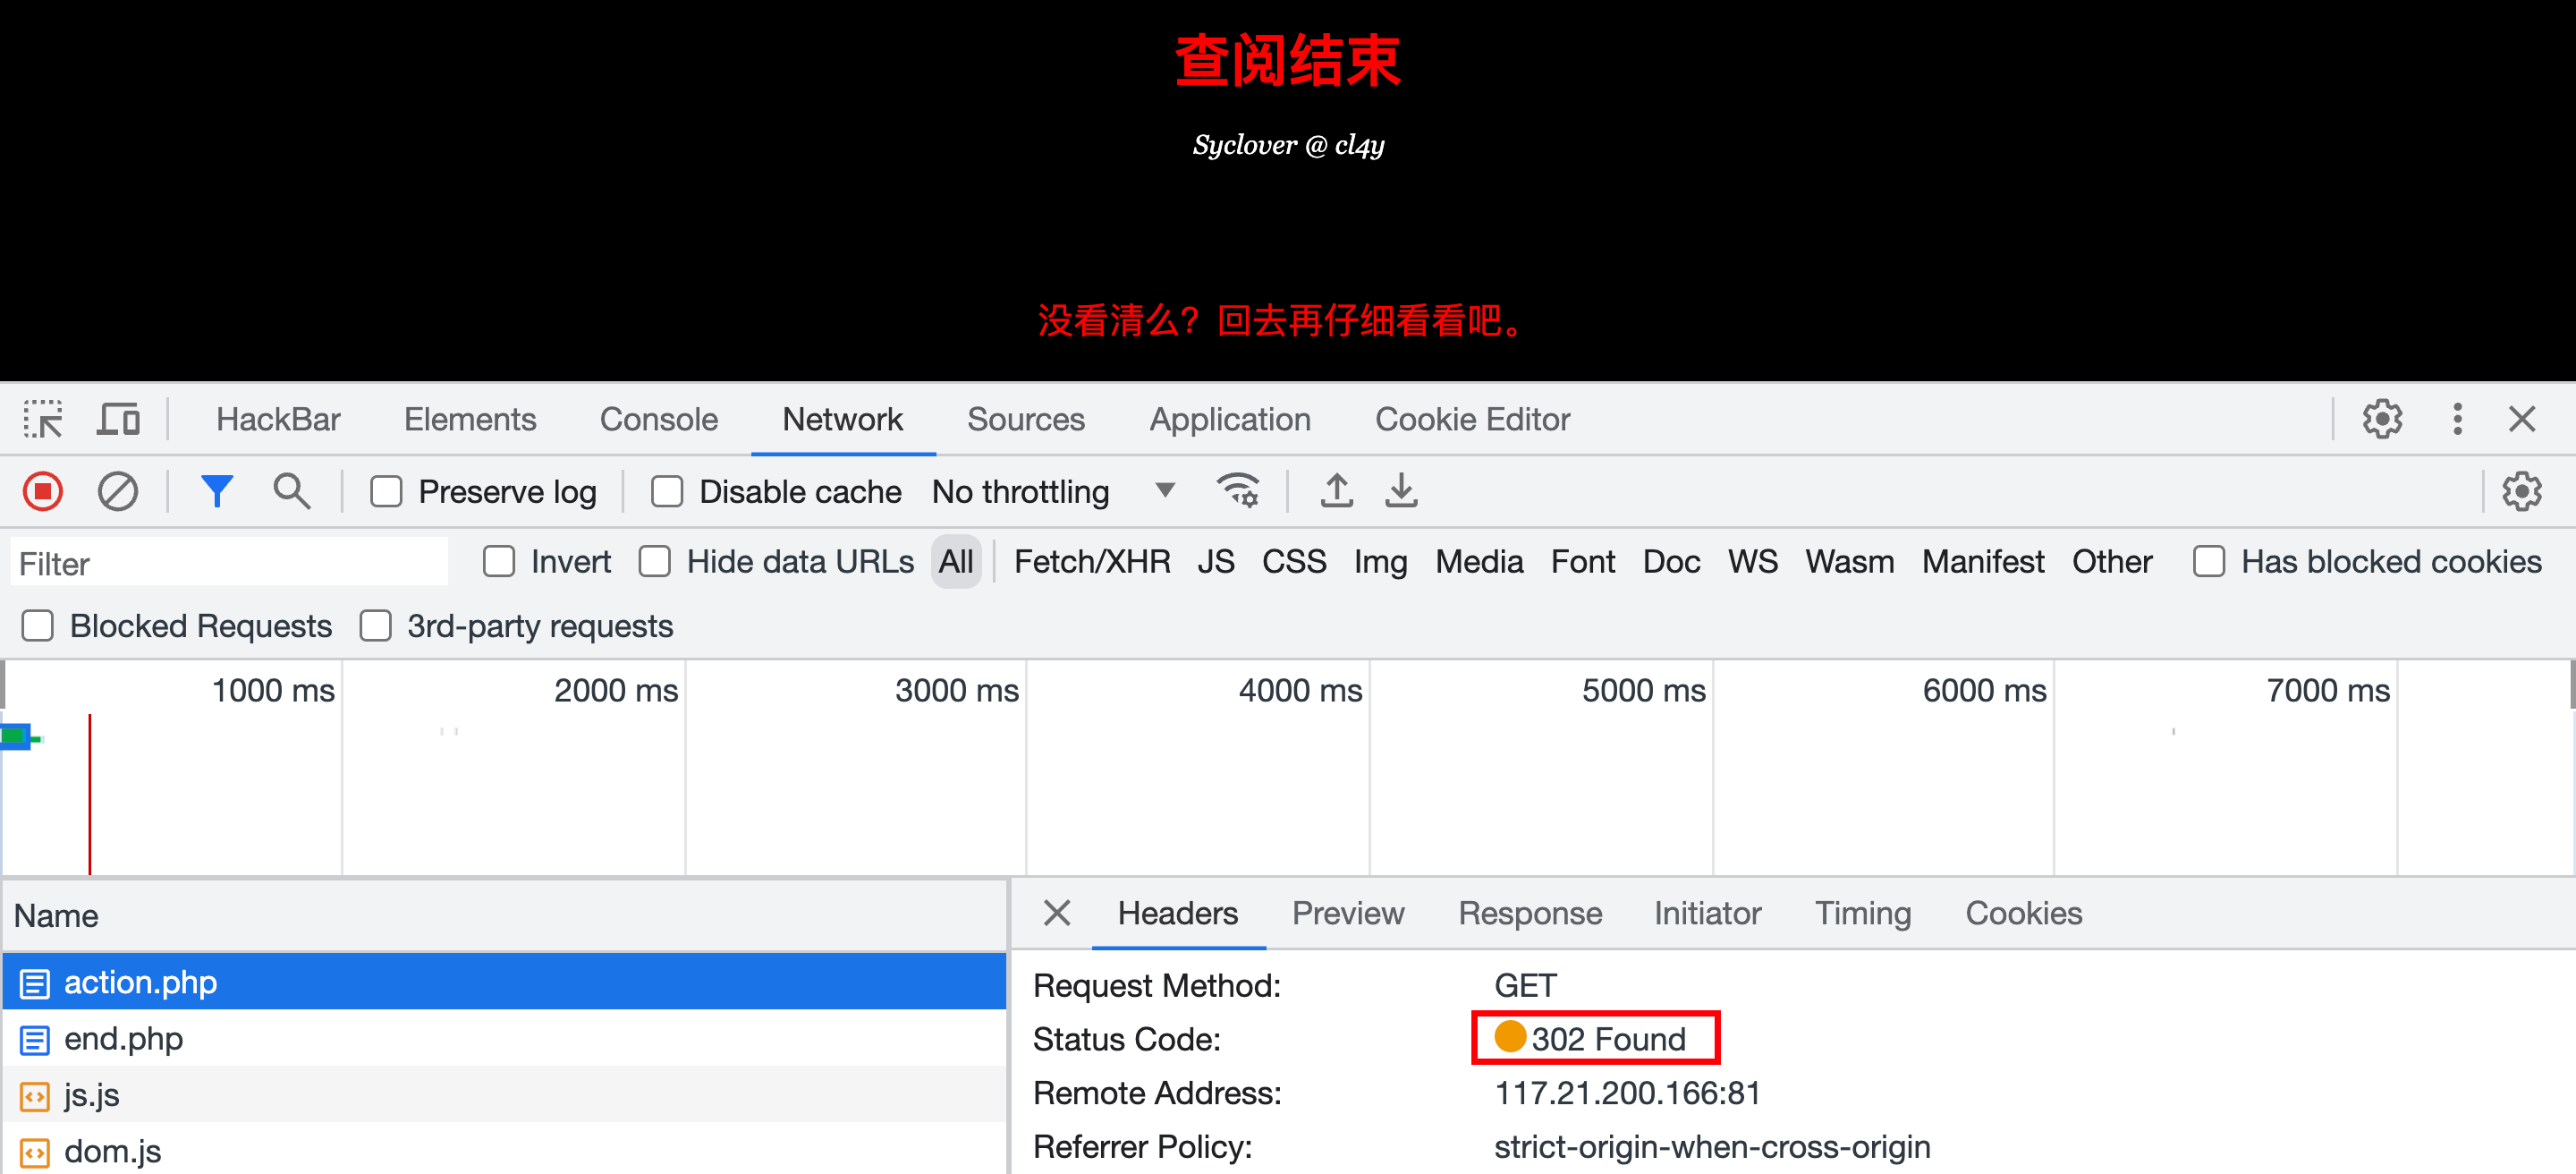
Task: Focus the Filter text input
Action: [x=229, y=562]
